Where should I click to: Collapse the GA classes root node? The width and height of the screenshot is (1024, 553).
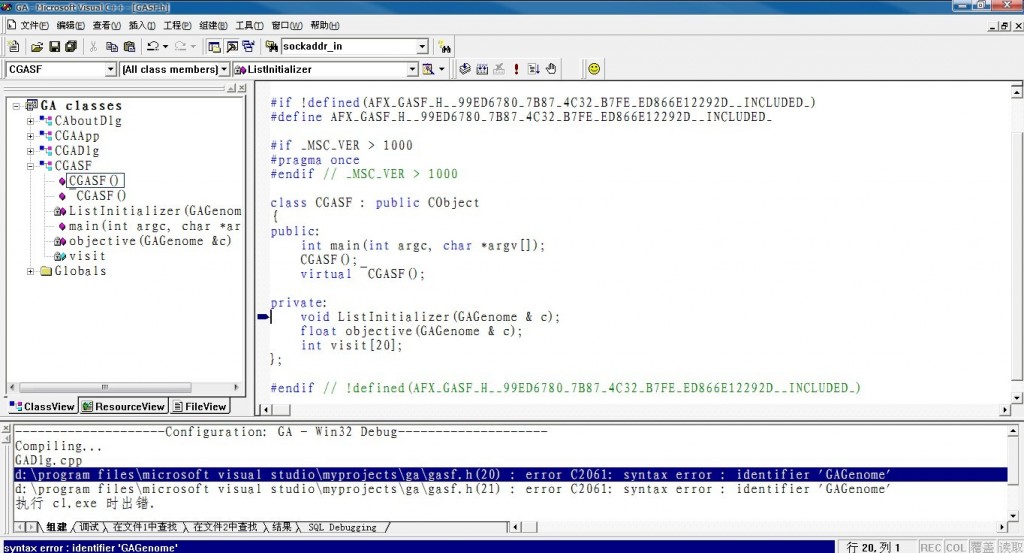[16, 106]
